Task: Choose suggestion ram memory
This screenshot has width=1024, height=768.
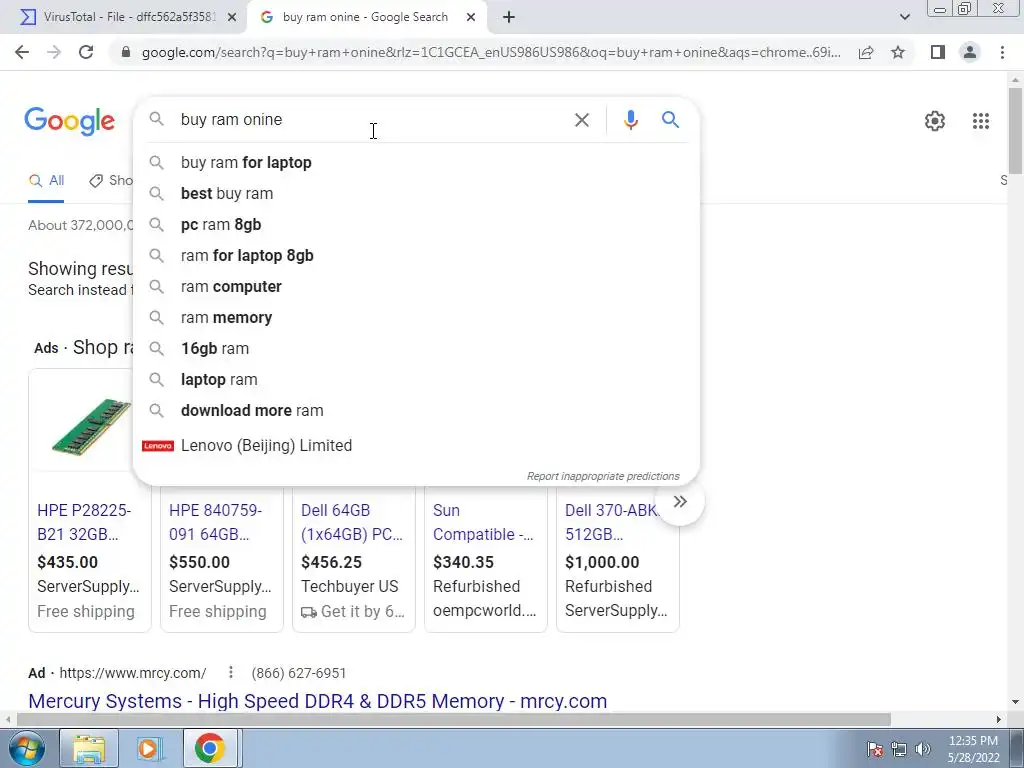Action: pyautogui.click(x=416, y=317)
